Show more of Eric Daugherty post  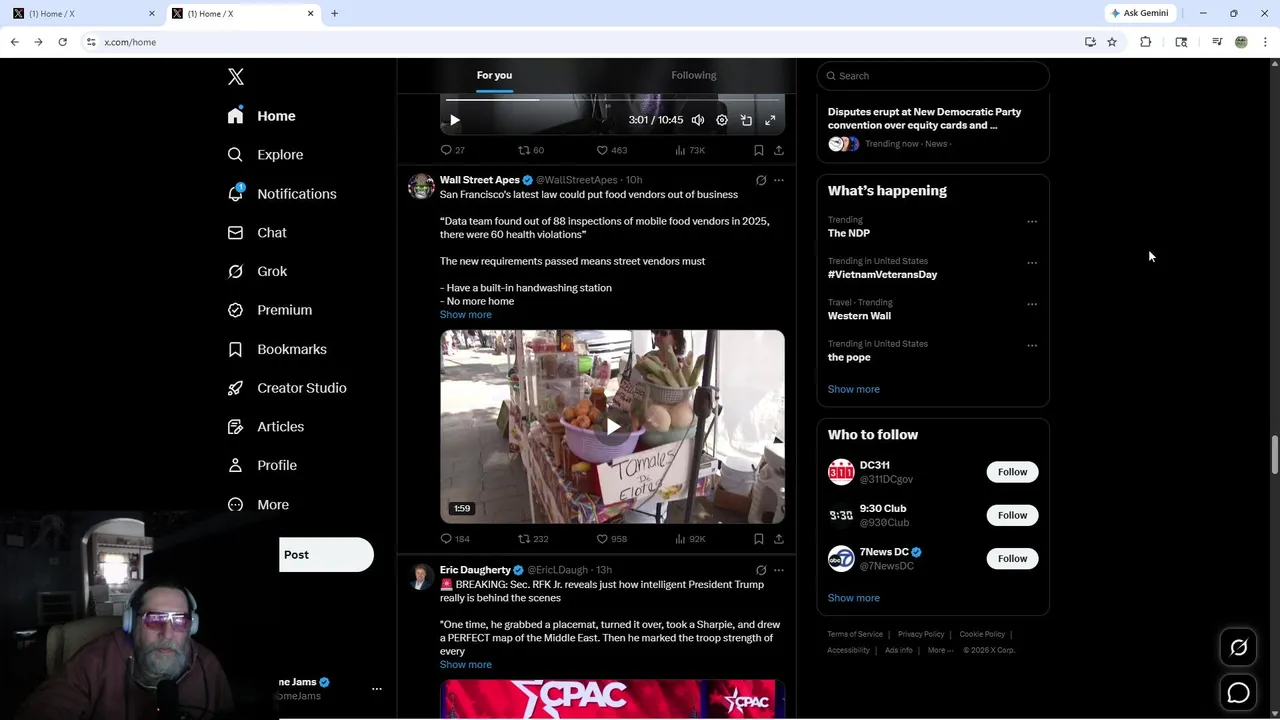[x=465, y=665]
